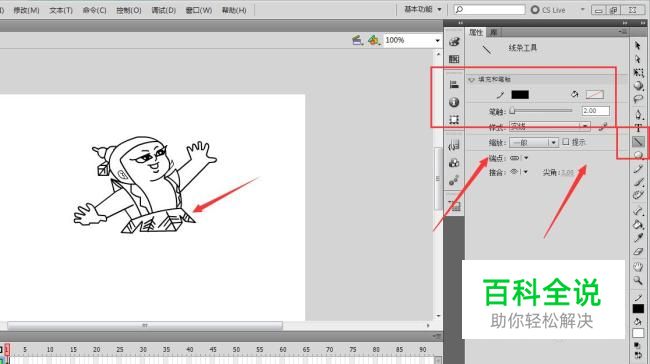Click the timeline playhead at frame 1
650x364 pixels.
[7, 350]
